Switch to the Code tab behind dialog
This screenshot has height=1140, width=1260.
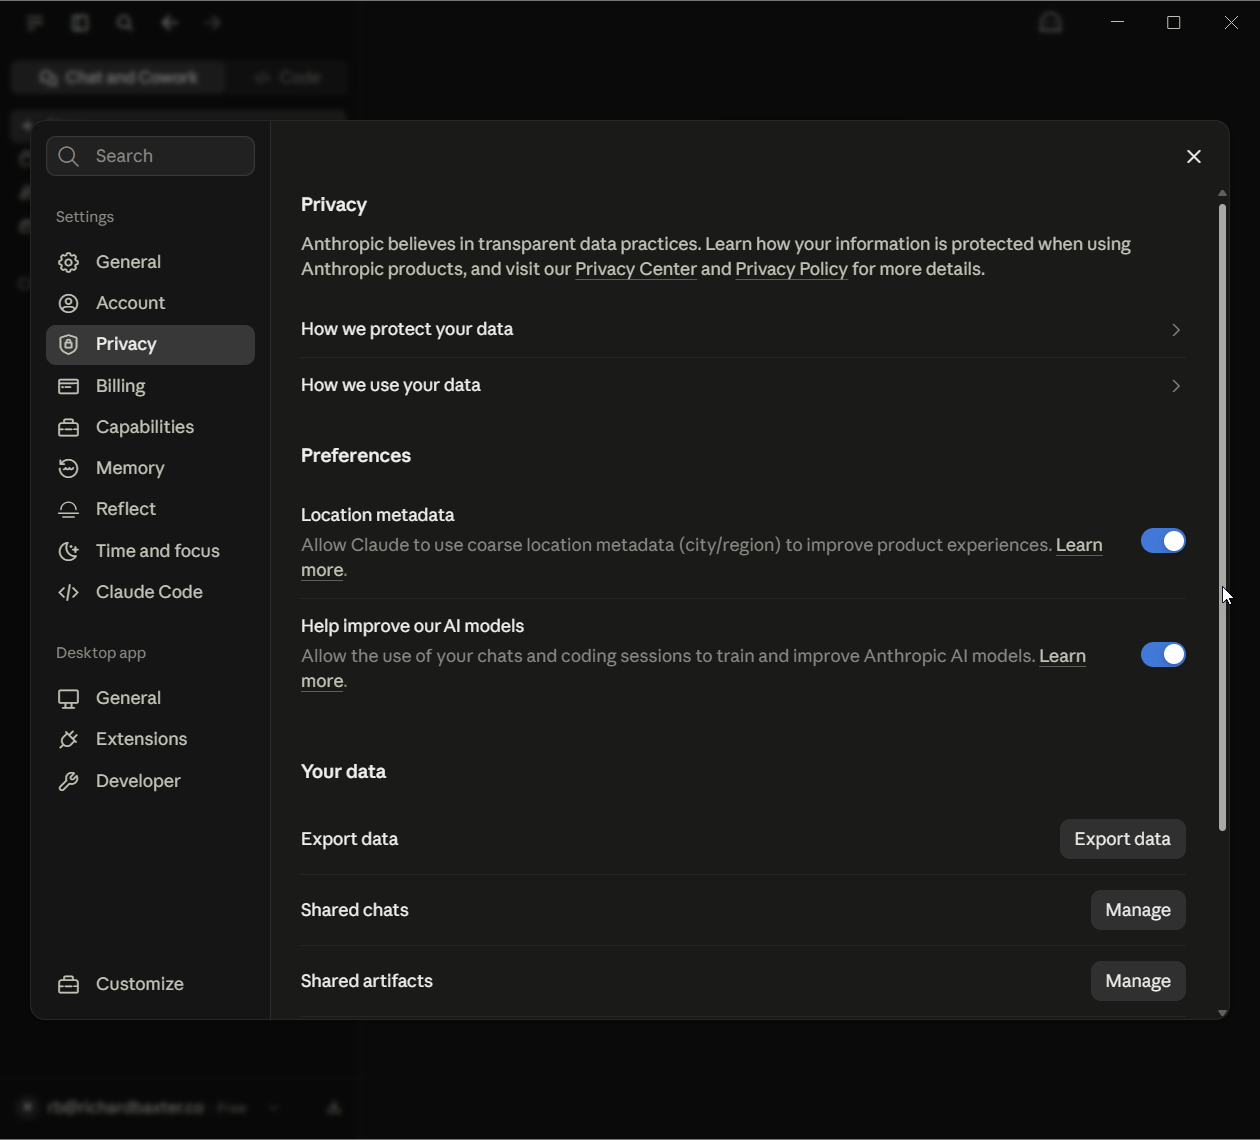[287, 77]
